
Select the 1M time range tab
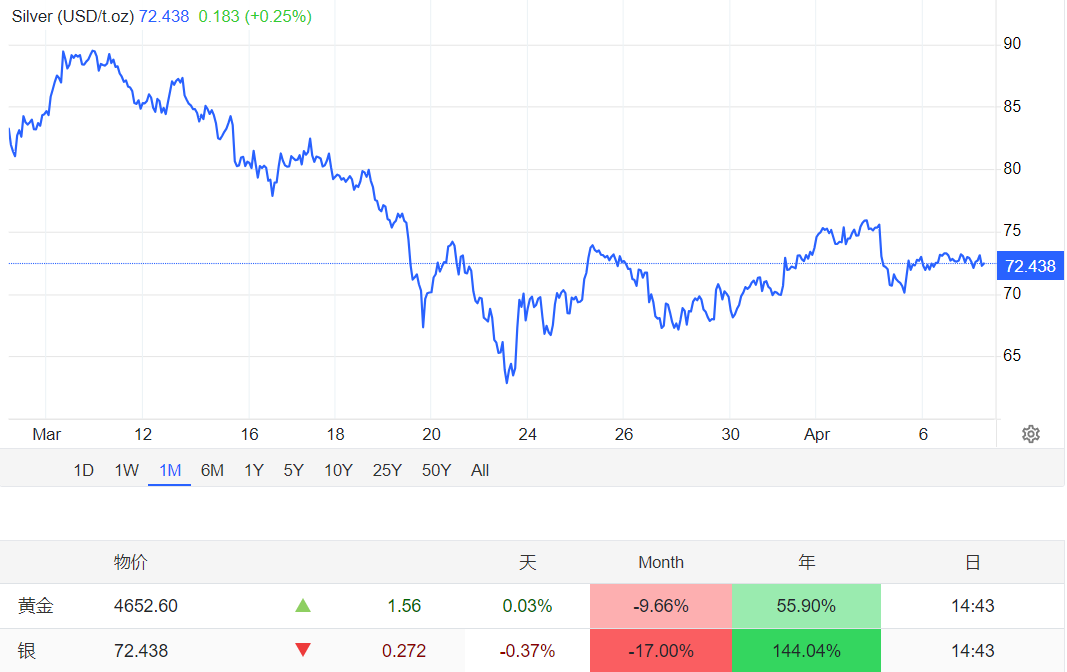pyautogui.click(x=169, y=470)
